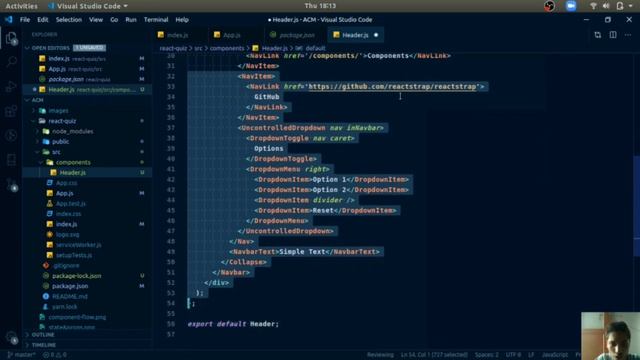The image size is (640, 360).
Task: Select the Header.js editor tab
Action: click(355, 35)
